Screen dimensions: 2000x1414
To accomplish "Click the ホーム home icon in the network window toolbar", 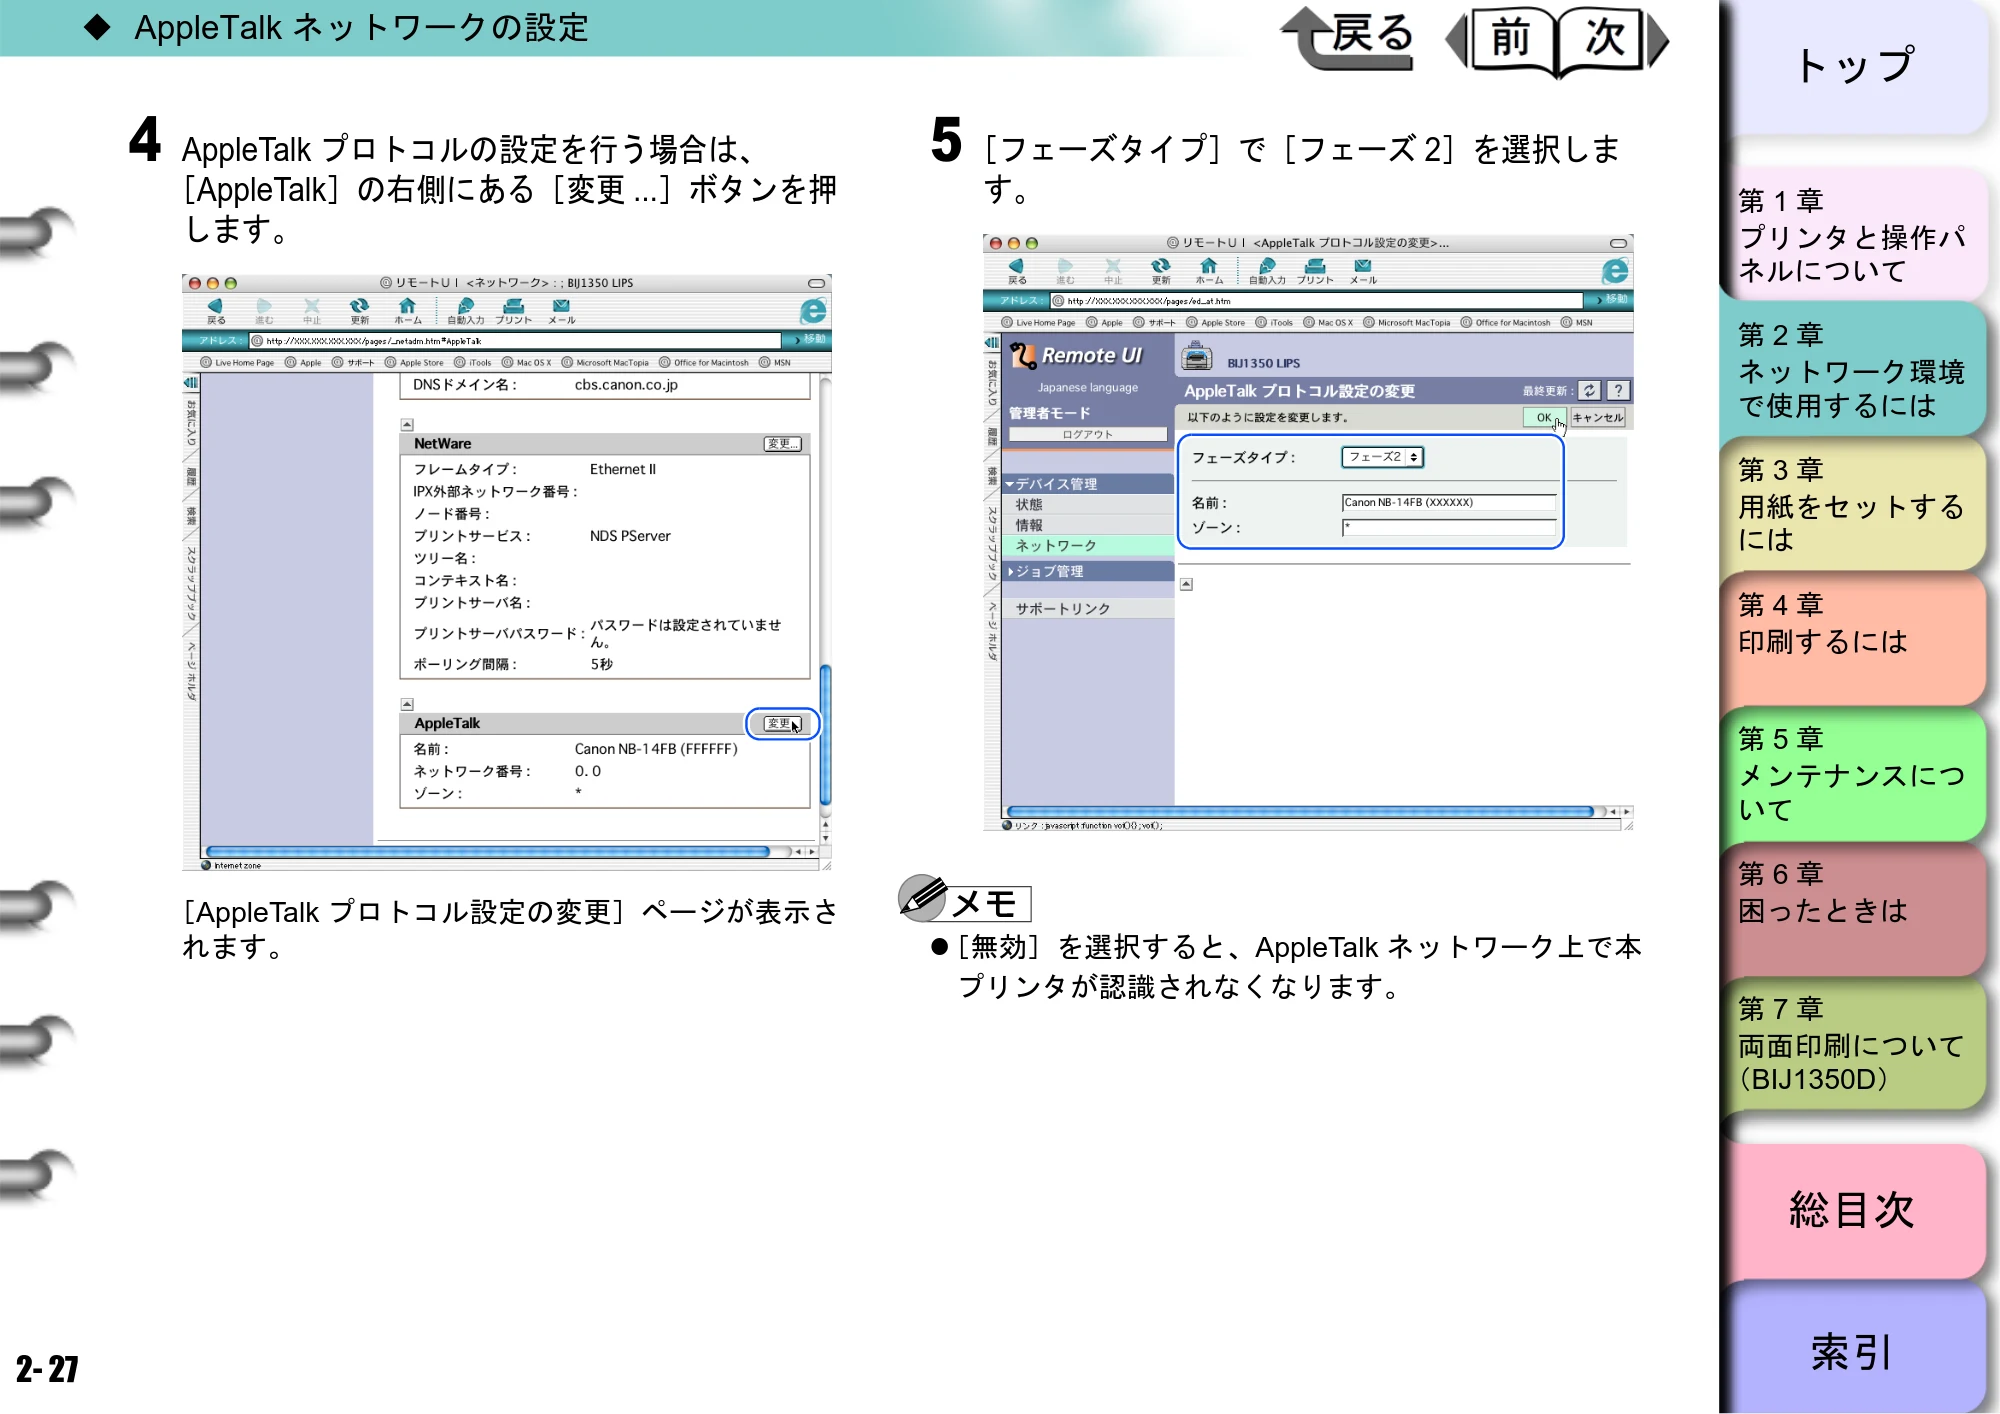I will pyautogui.click(x=407, y=310).
